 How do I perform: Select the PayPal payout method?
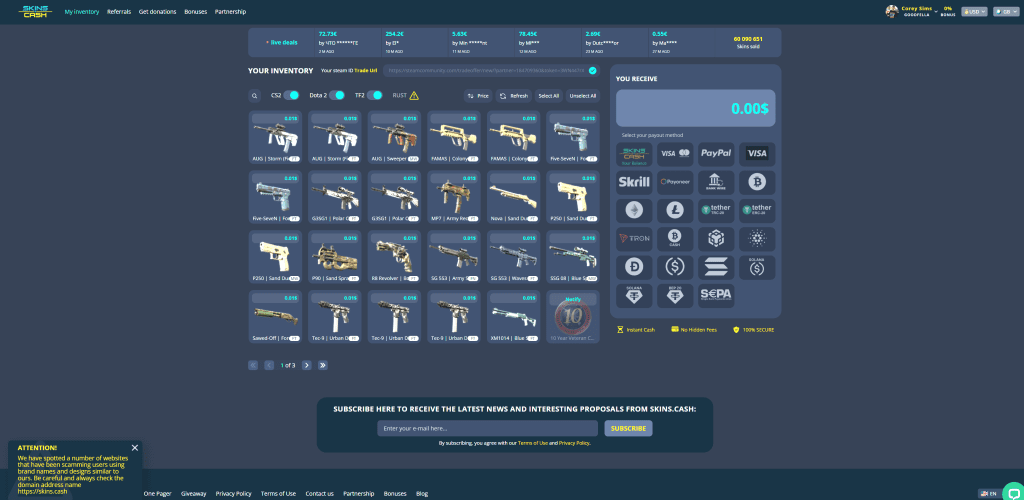pos(716,154)
